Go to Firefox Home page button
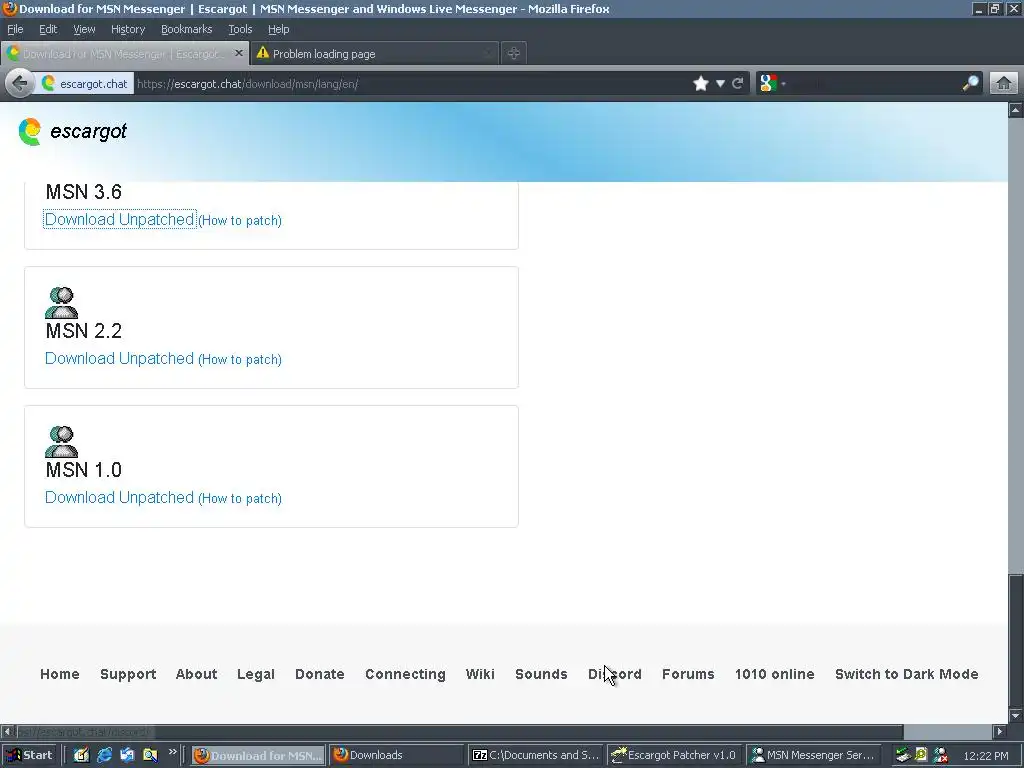The width and height of the screenshot is (1024, 768). (x=1004, y=84)
